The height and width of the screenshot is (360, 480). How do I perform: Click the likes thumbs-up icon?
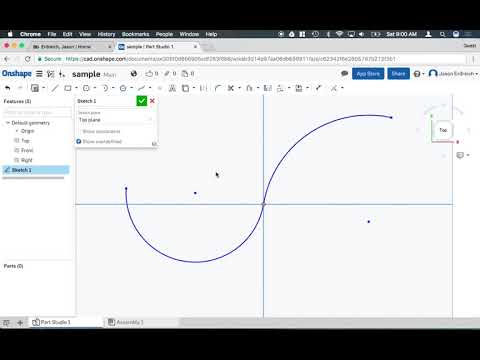pyautogui.click(x=149, y=74)
